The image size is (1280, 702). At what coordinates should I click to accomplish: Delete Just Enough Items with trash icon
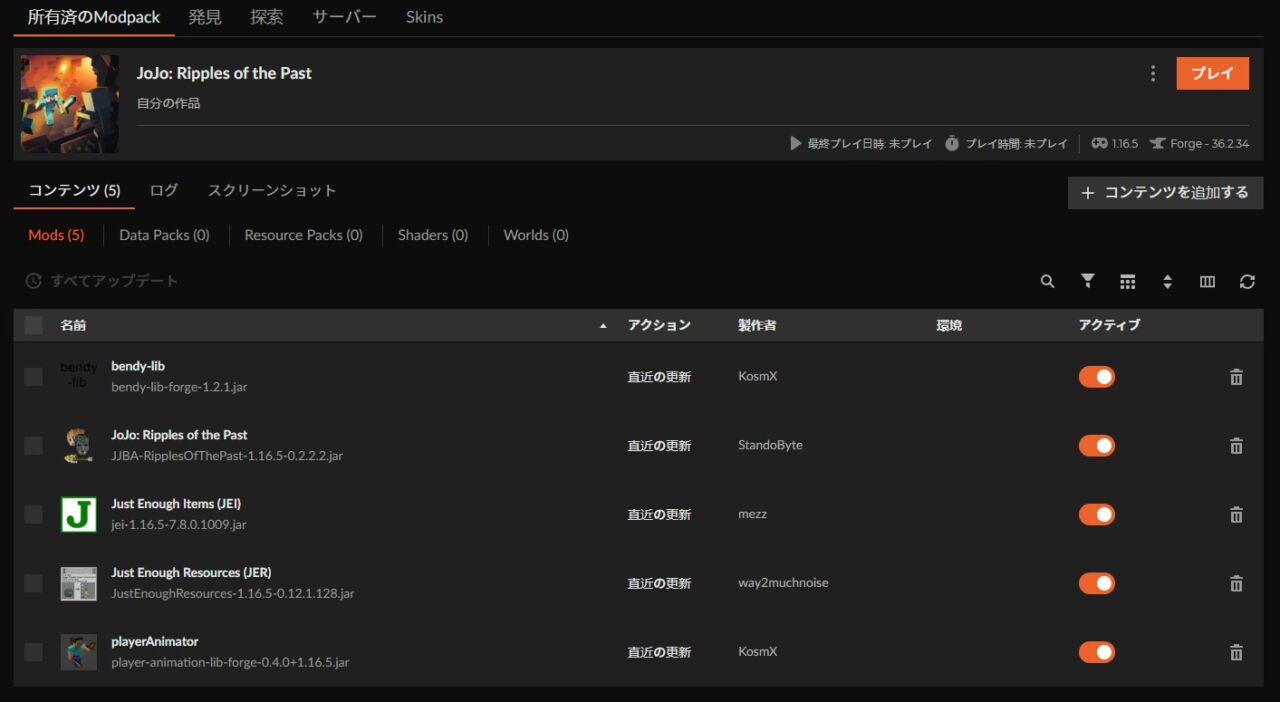coord(1236,515)
